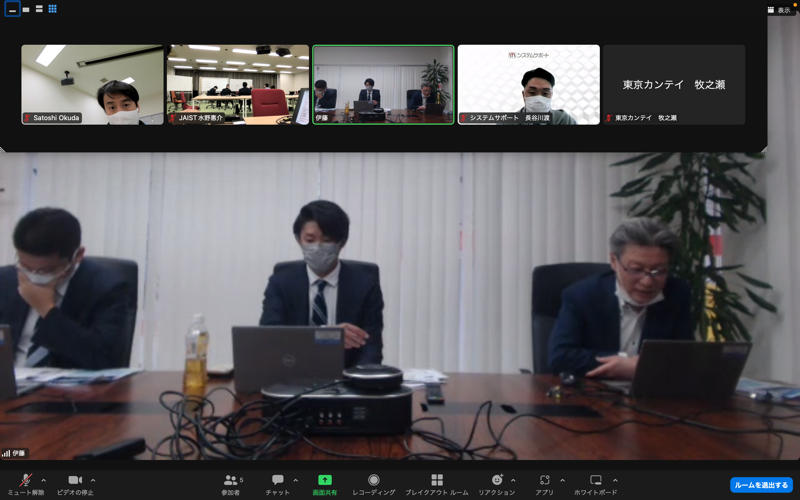Switch to single active speaker thumbnail icon
This screenshot has width=800, height=500.
pyautogui.click(x=26, y=9)
